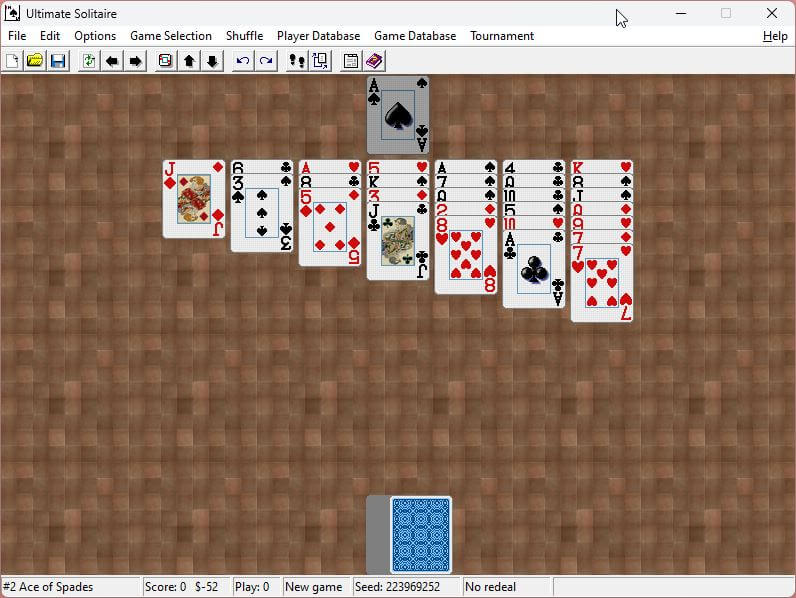The image size is (796, 598).
Task: Click the King of Hearts in last column
Action: [x=602, y=167]
